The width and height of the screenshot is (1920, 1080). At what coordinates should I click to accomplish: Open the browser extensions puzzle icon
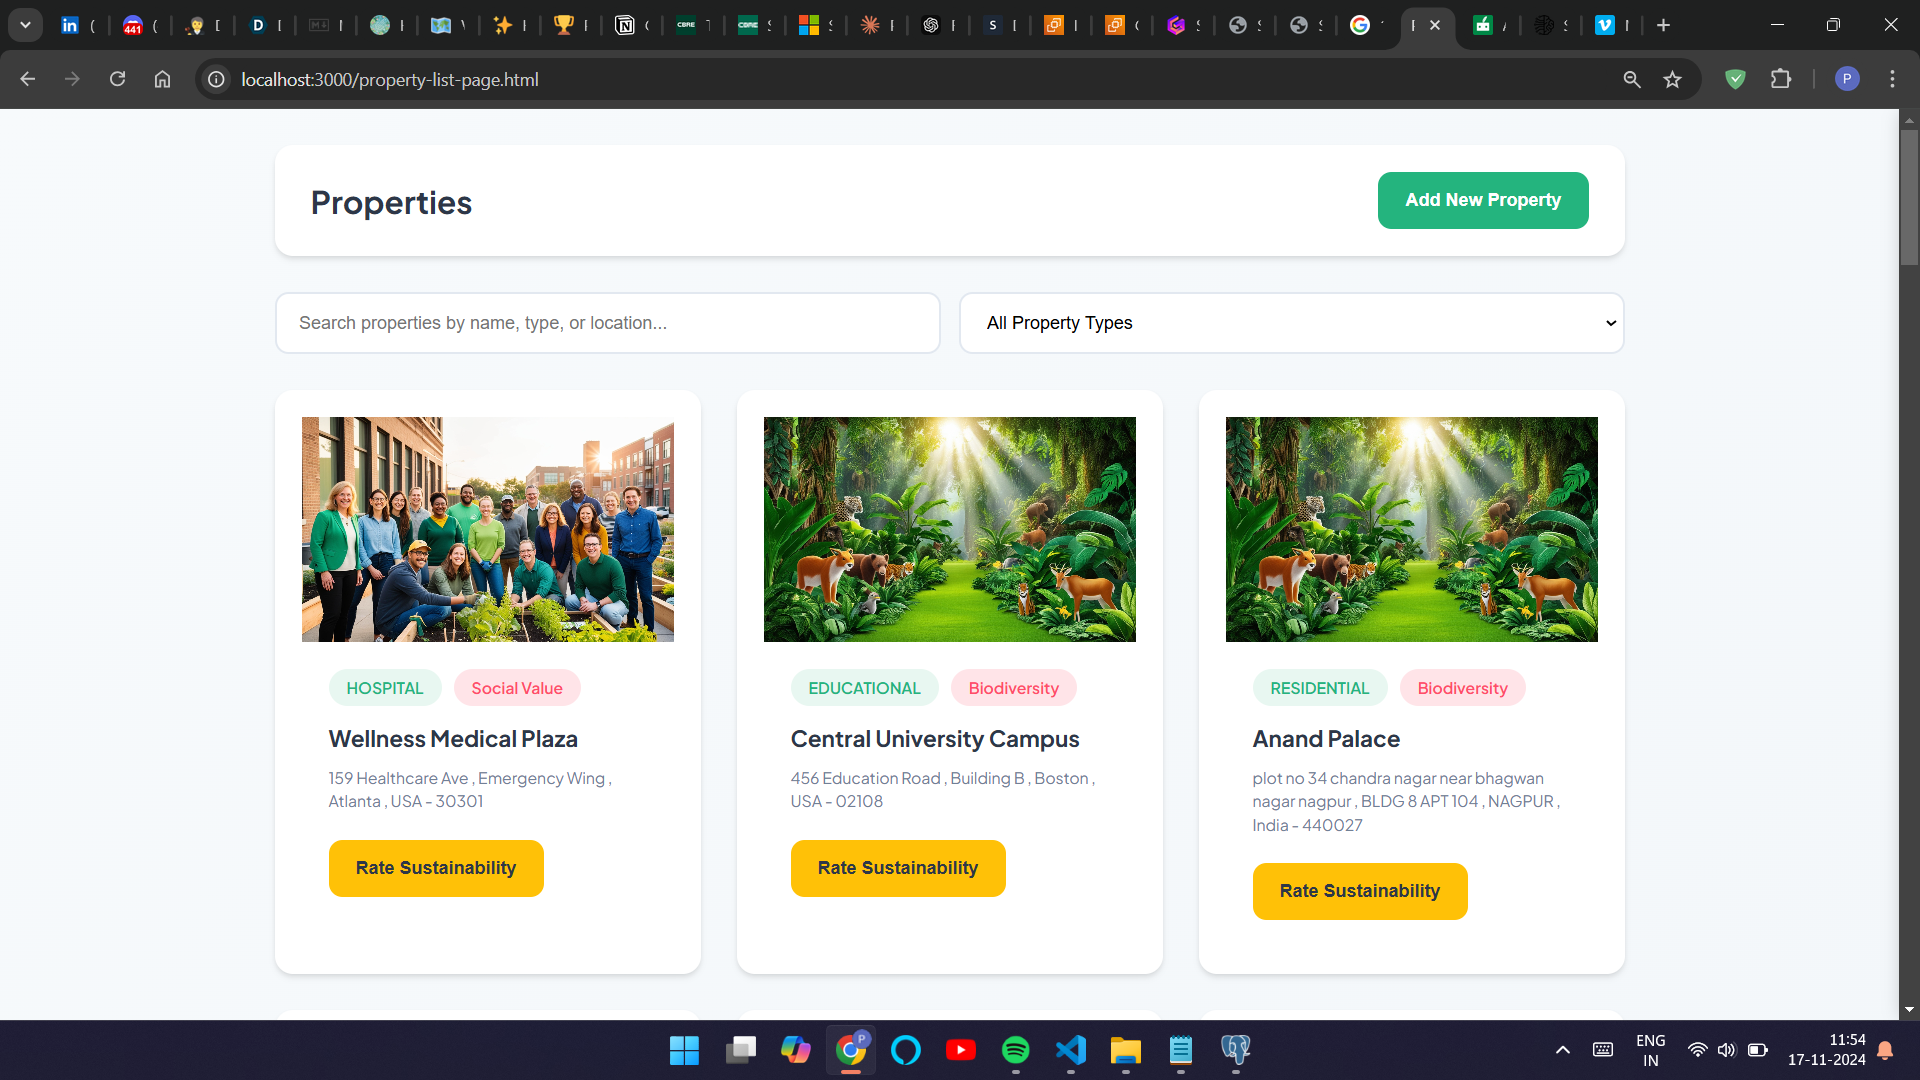[1781, 79]
